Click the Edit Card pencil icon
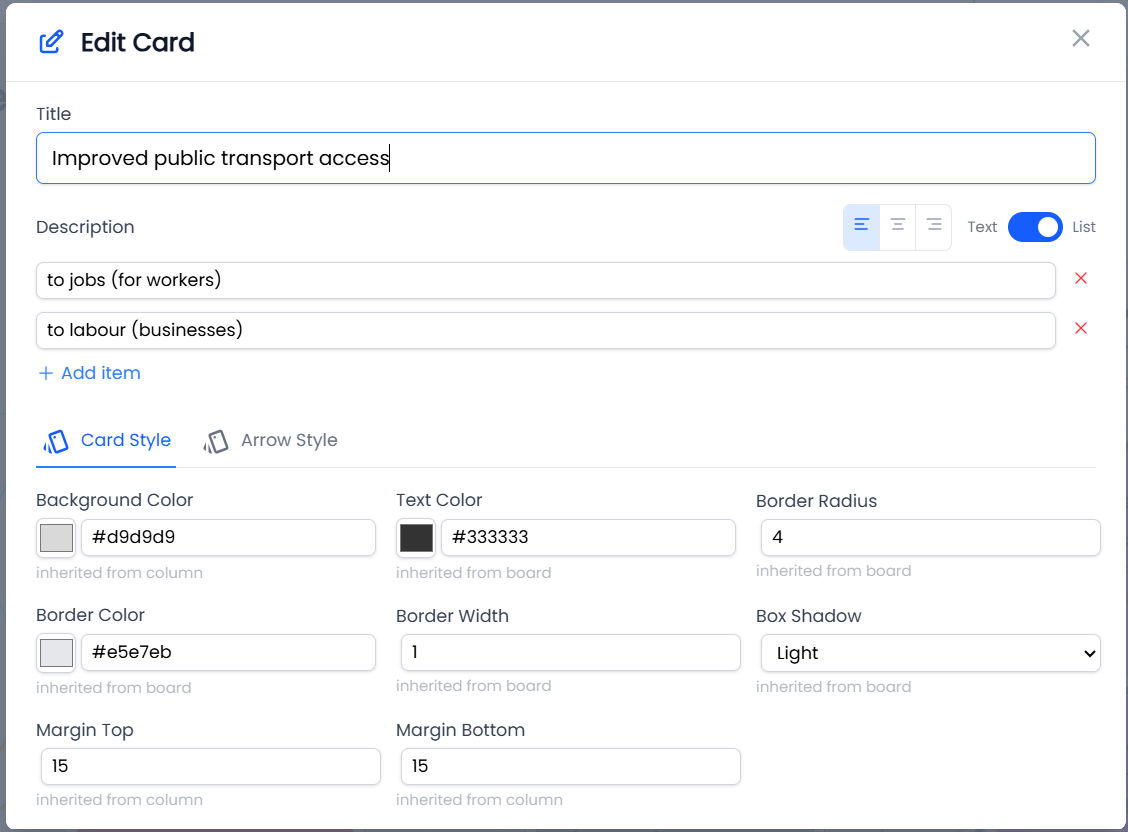1128x832 pixels. tap(51, 42)
